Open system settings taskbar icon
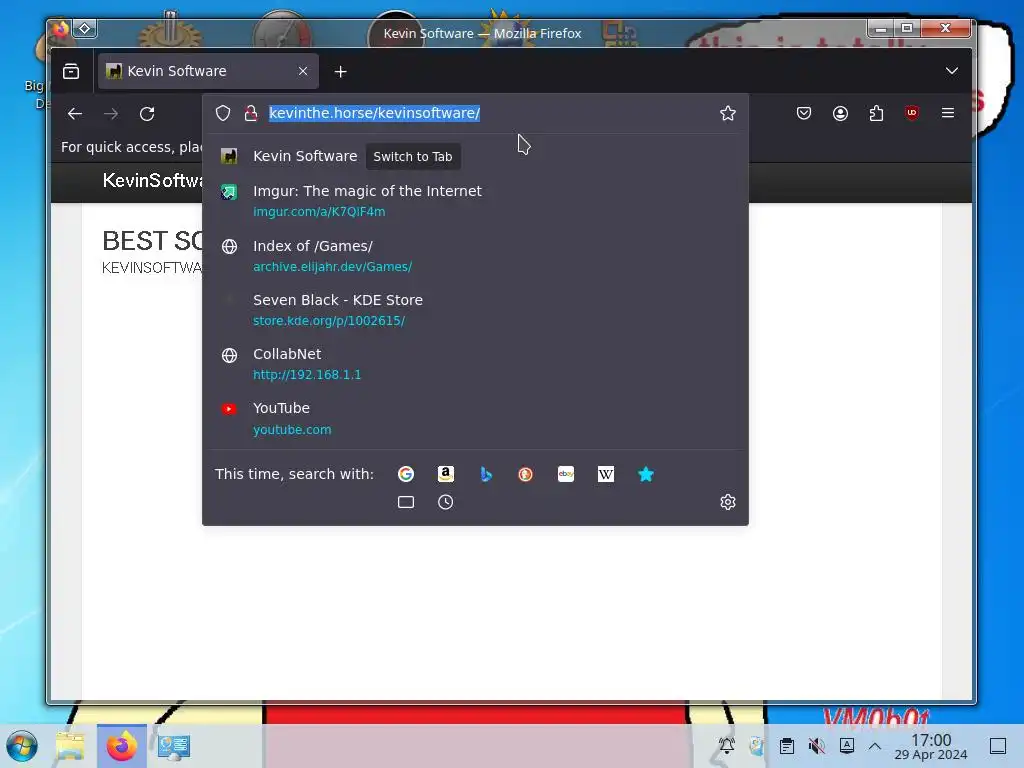 pyautogui.click(x=174, y=746)
